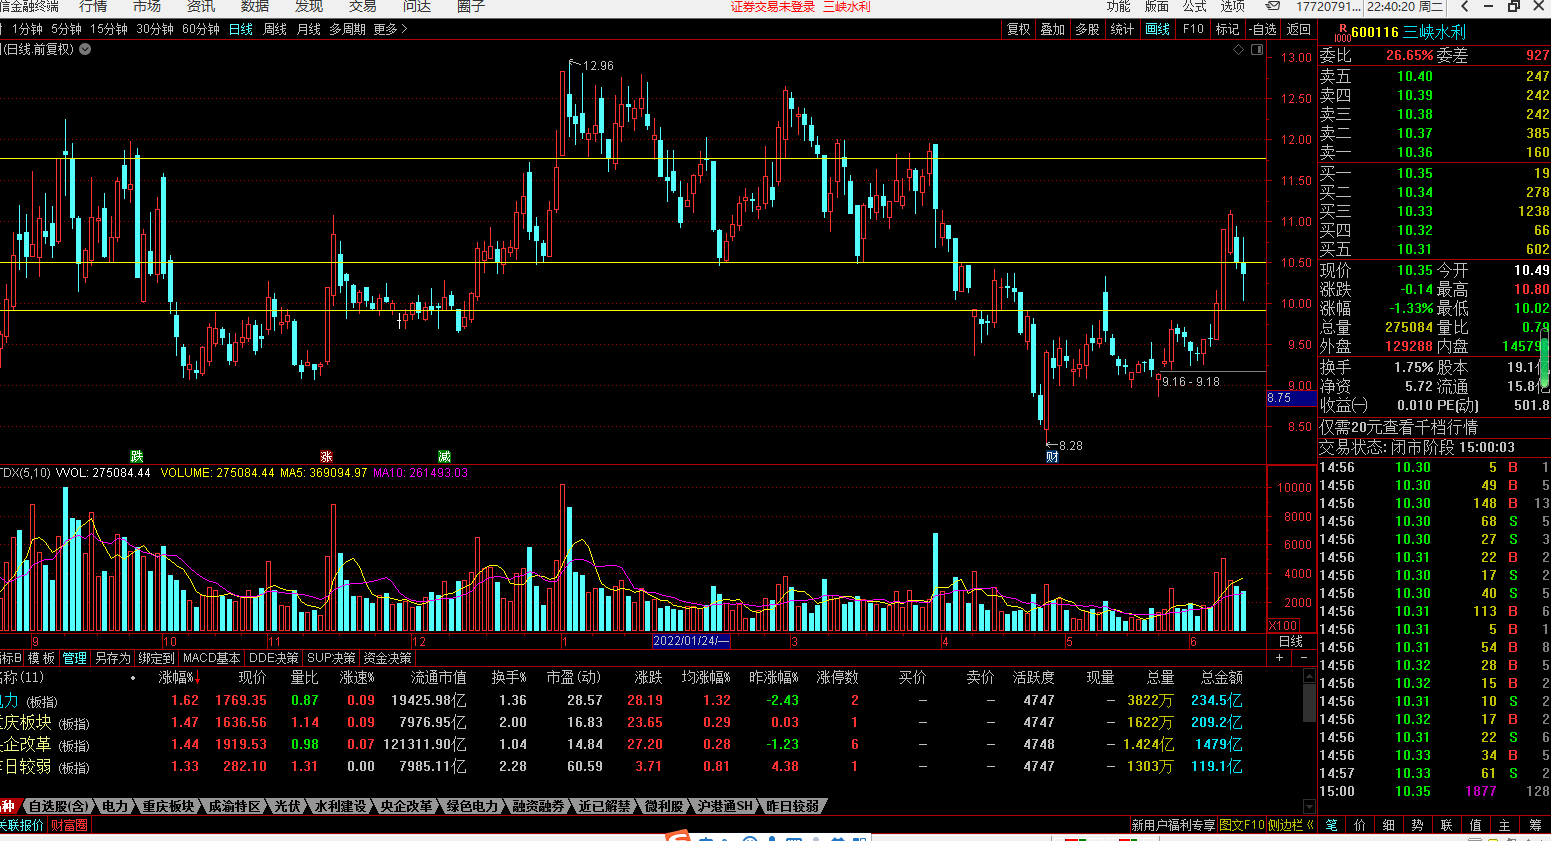Open the mail message icon in title bar
The height and width of the screenshot is (841, 1551).
(1273, 6)
